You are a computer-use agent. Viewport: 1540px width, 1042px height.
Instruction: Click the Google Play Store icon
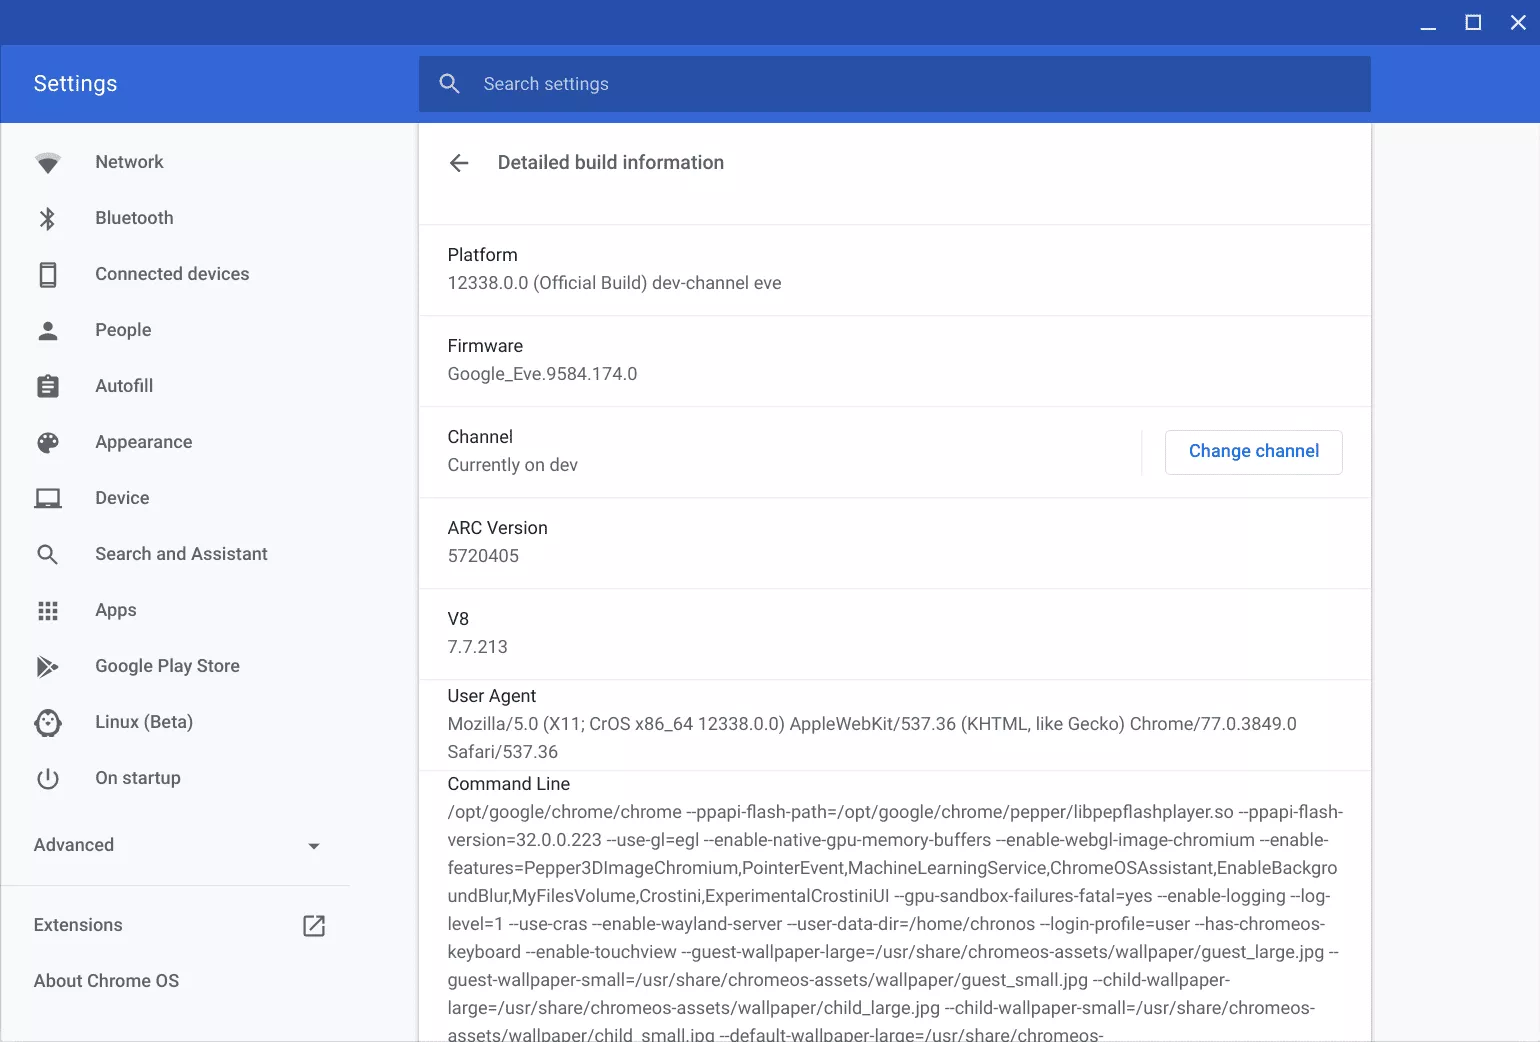tap(48, 667)
